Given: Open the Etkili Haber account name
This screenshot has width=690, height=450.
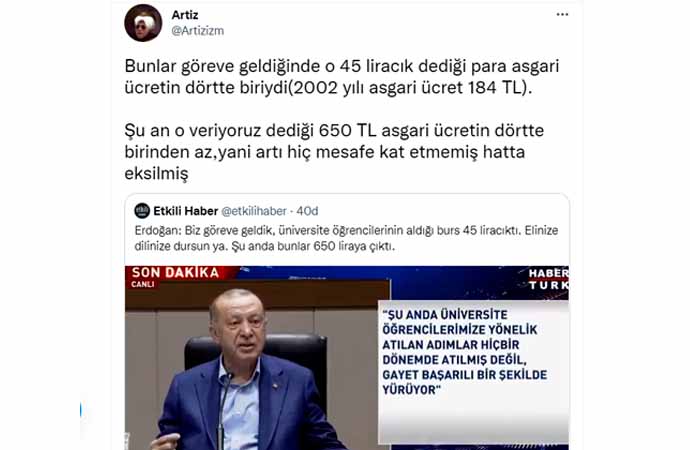Looking at the screenshot, I should pos(186,211).
